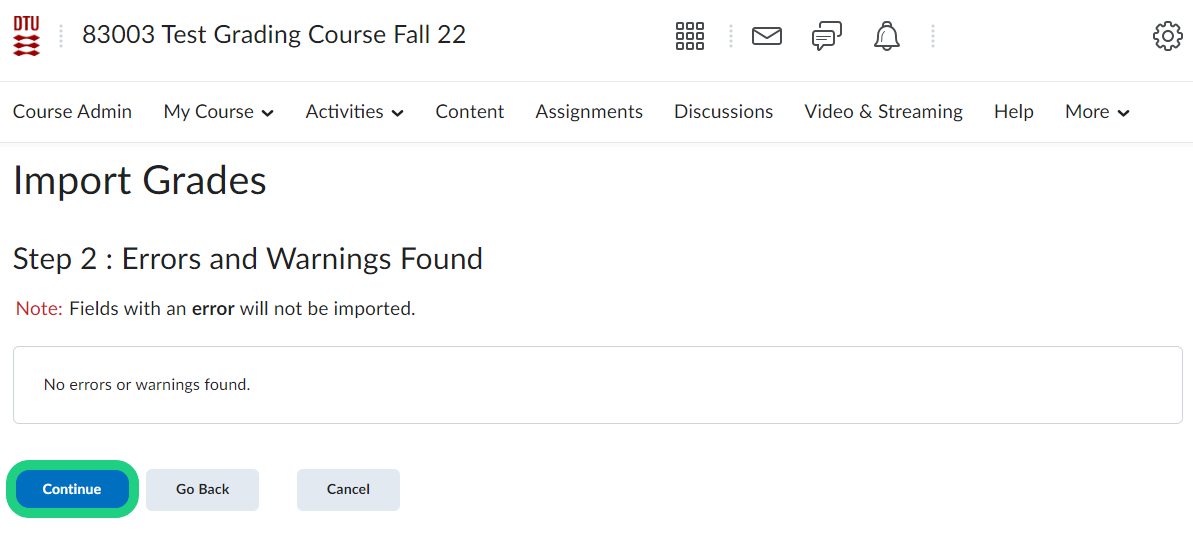
Task: Open Video & Streaming
Action: (883, 112)
